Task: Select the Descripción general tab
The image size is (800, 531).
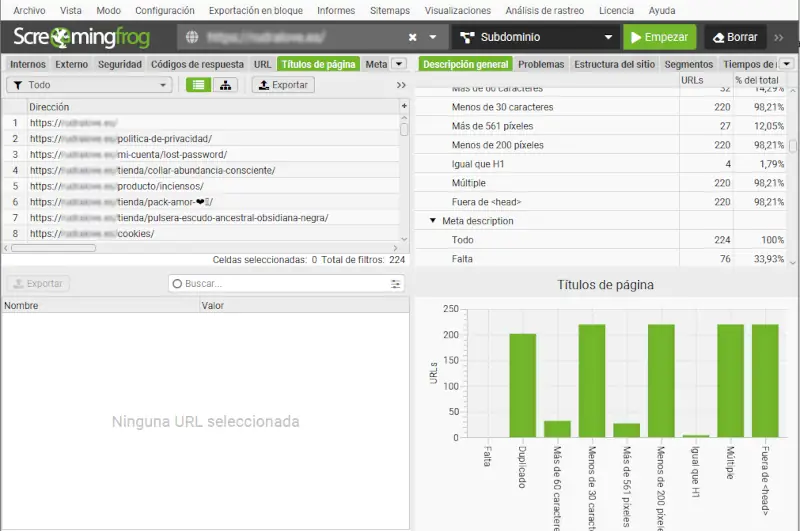Action: (465, 64)
